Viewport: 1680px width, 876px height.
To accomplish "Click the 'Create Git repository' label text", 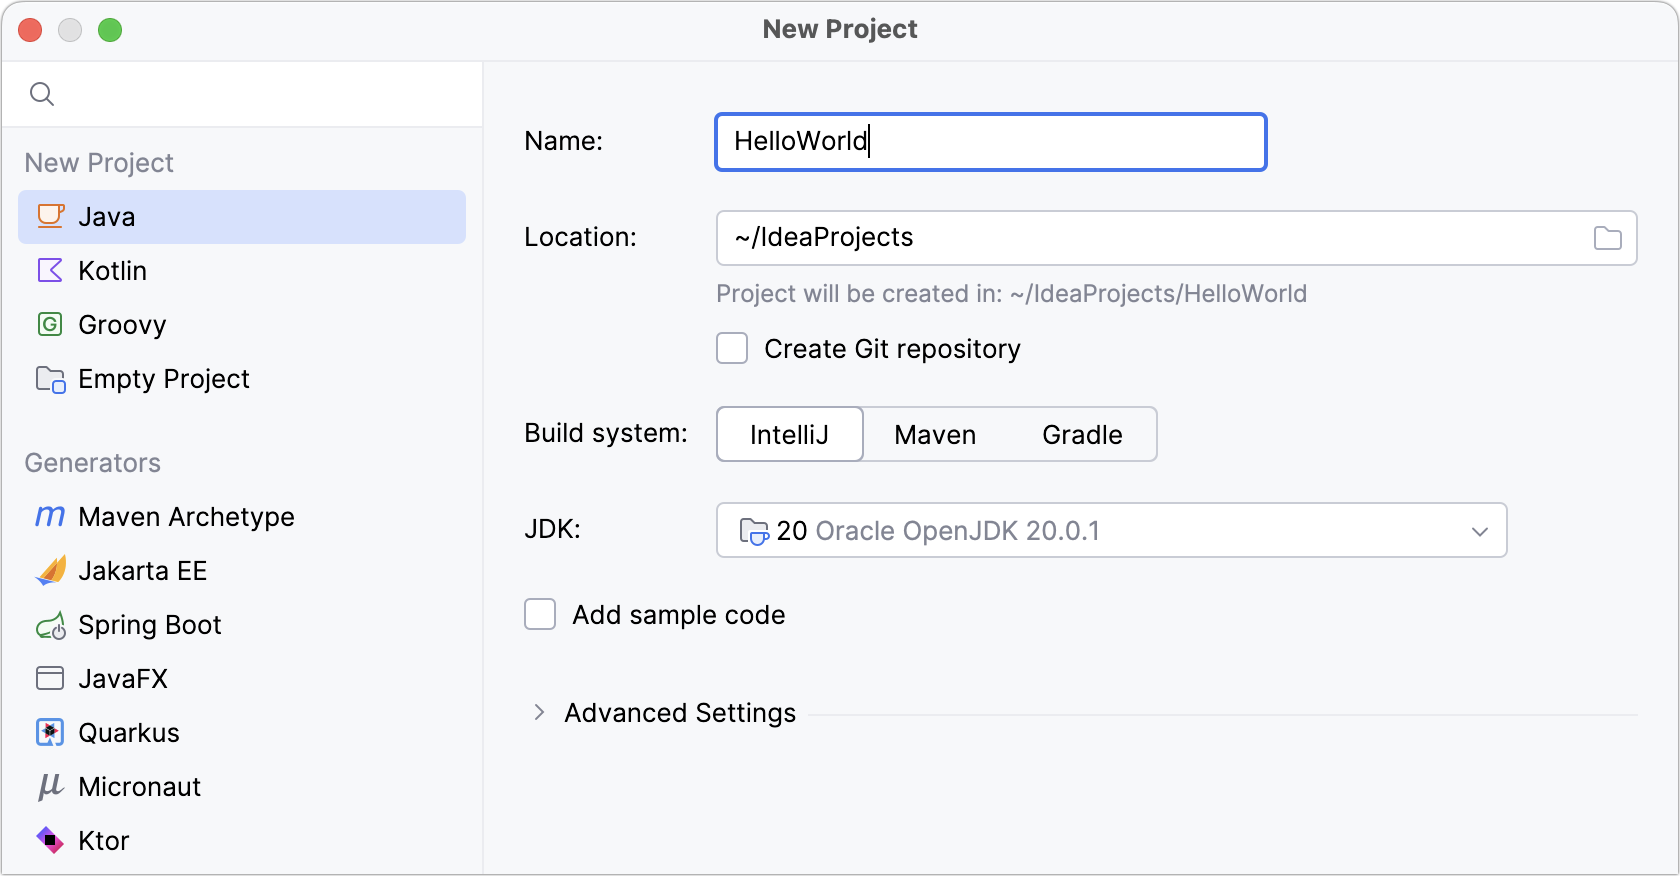I will pyautogui.click(x=893, y=349).
